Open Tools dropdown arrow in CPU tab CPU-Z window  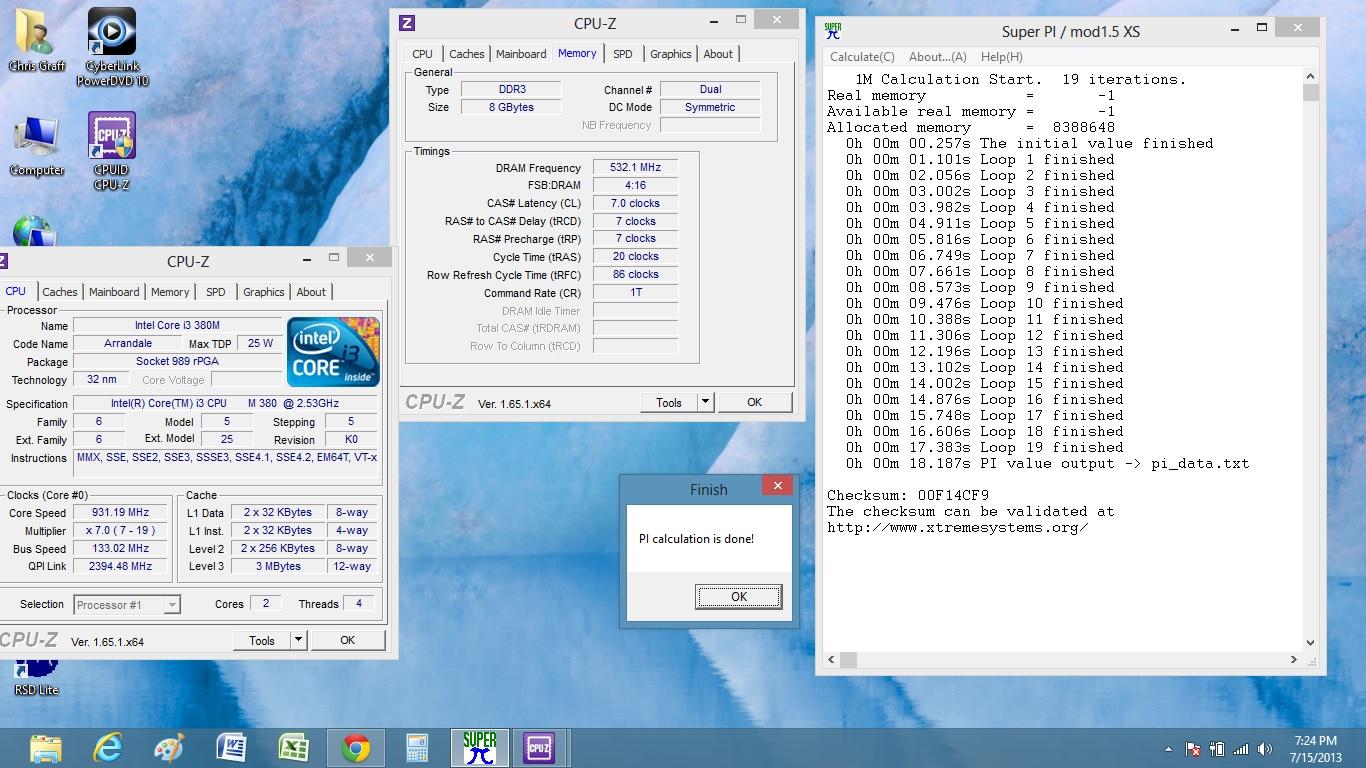coord(298,640)
